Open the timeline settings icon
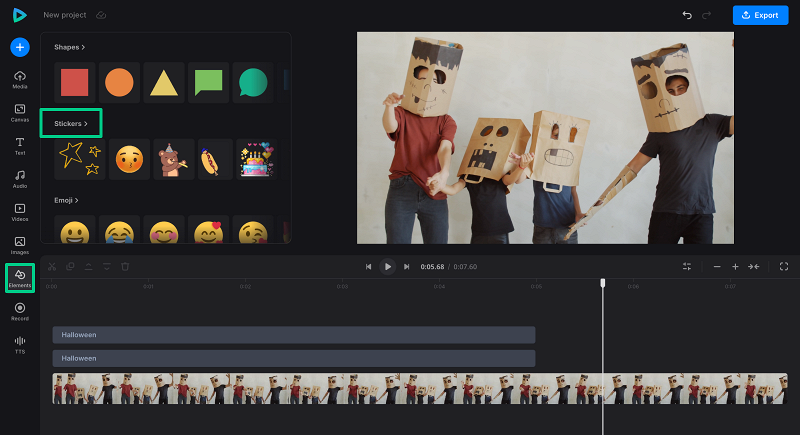The image size is (800, 435). point(687,267)
